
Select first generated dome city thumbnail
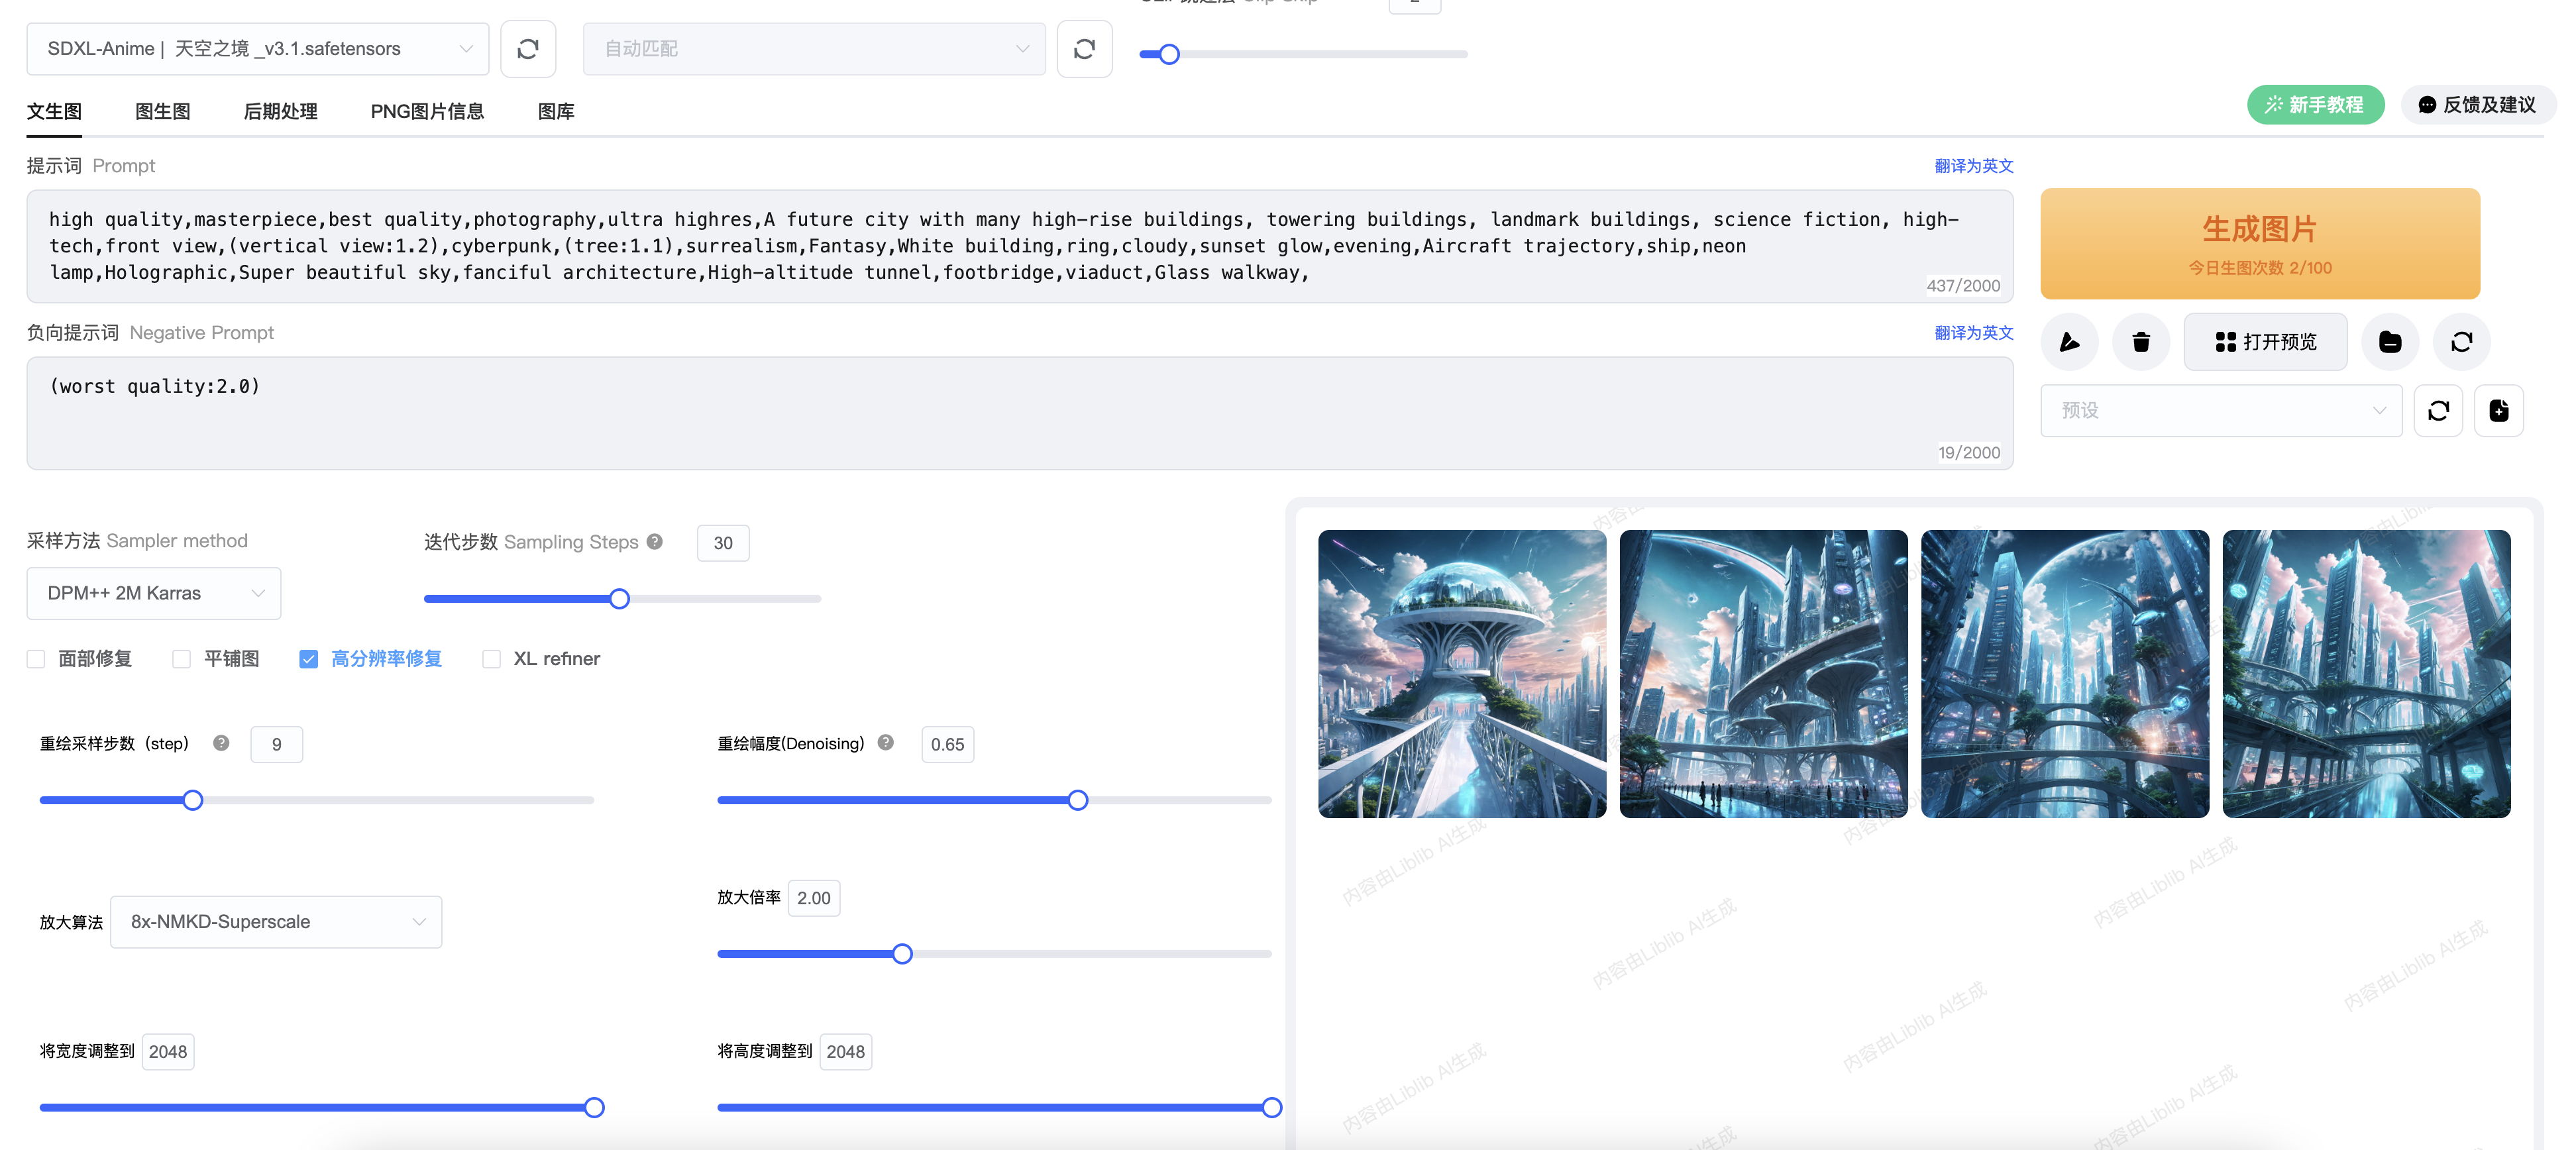[1461, 674]
